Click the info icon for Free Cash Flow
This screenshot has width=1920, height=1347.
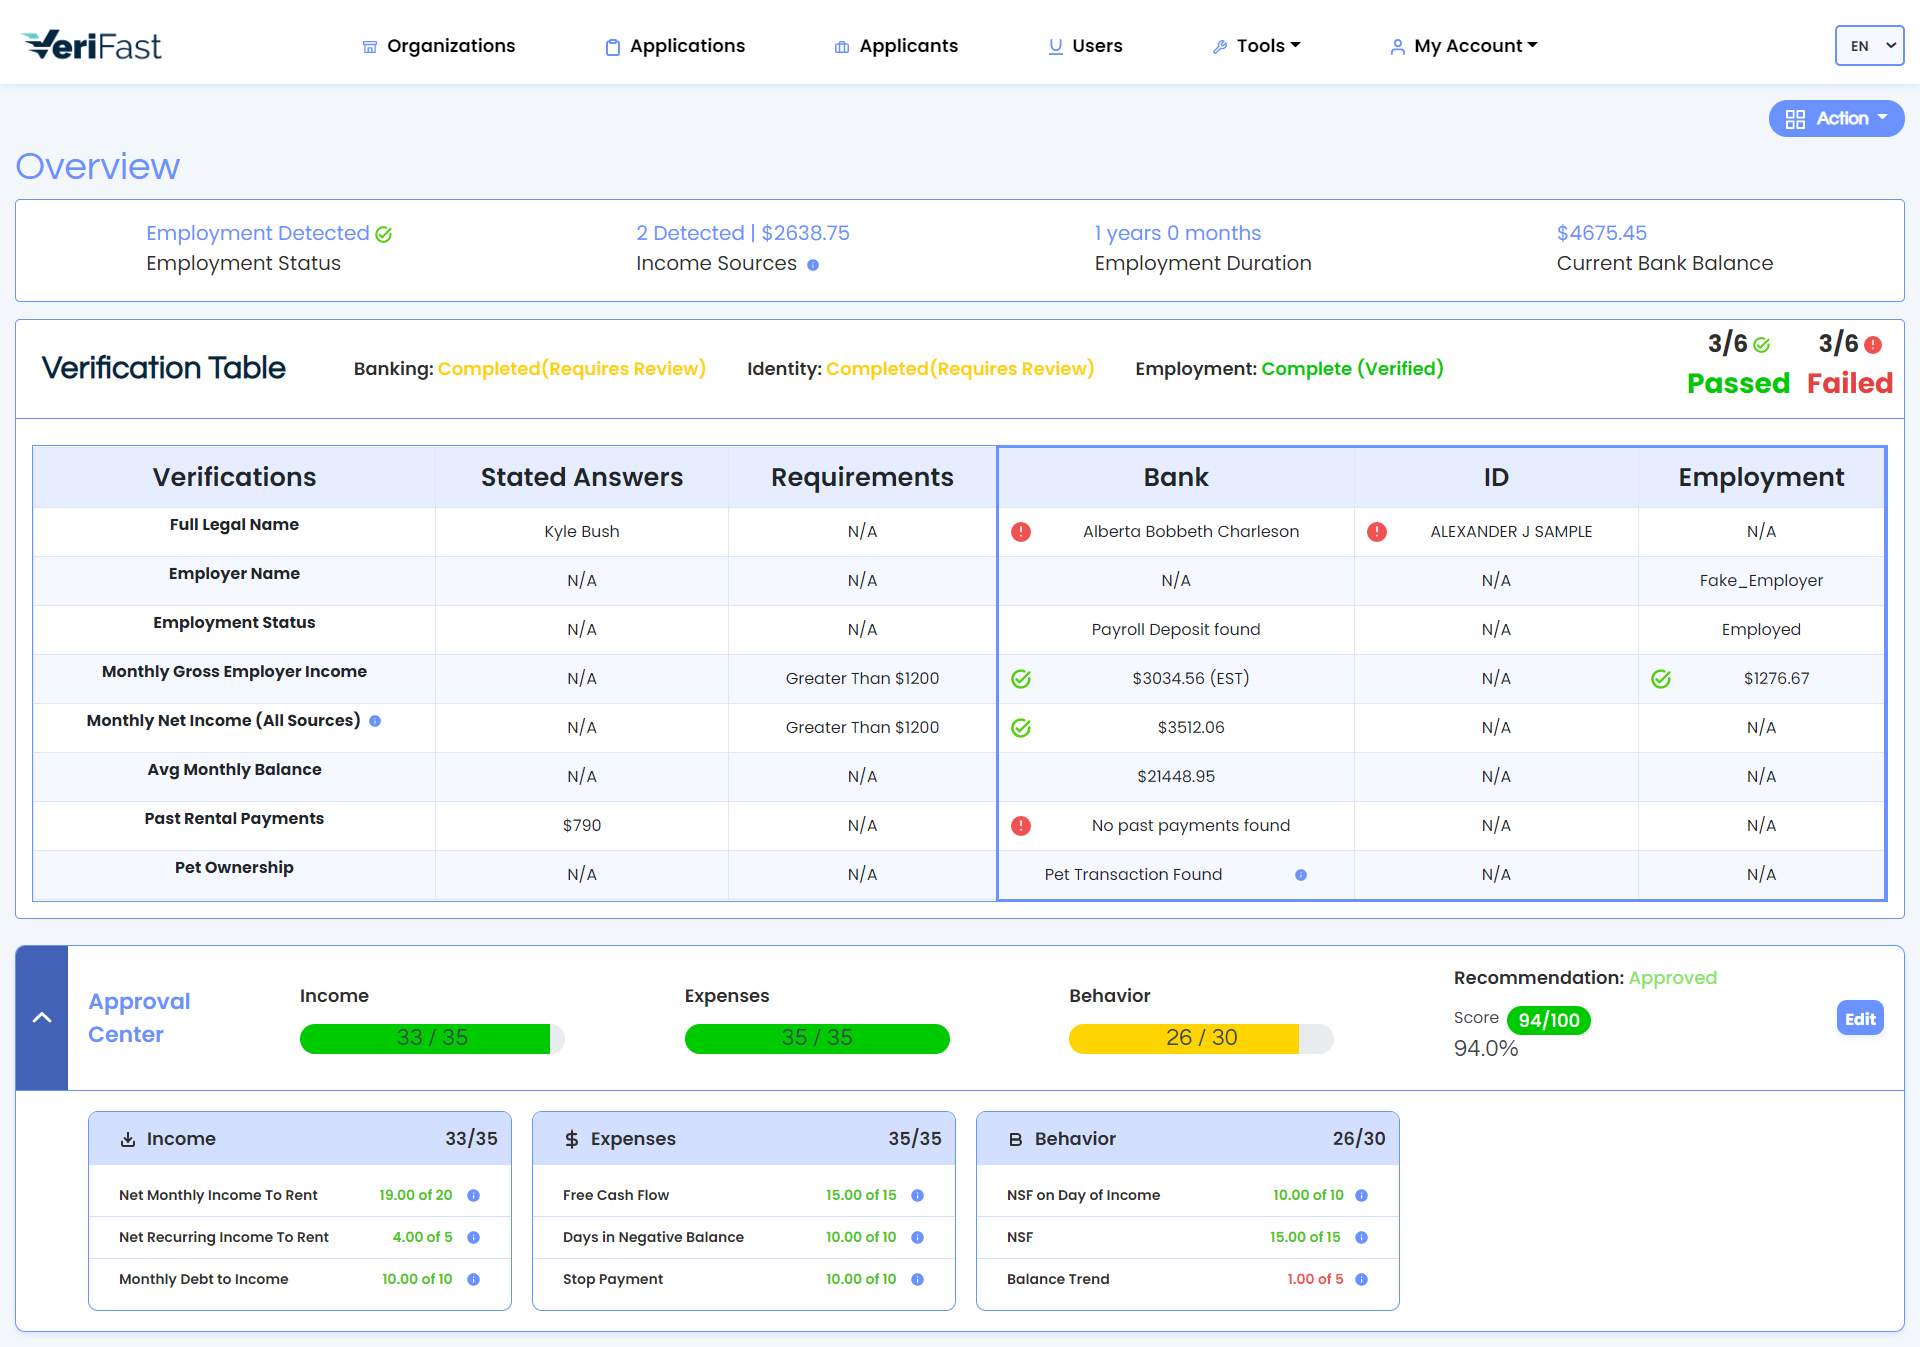click(x=917, y=1196)
